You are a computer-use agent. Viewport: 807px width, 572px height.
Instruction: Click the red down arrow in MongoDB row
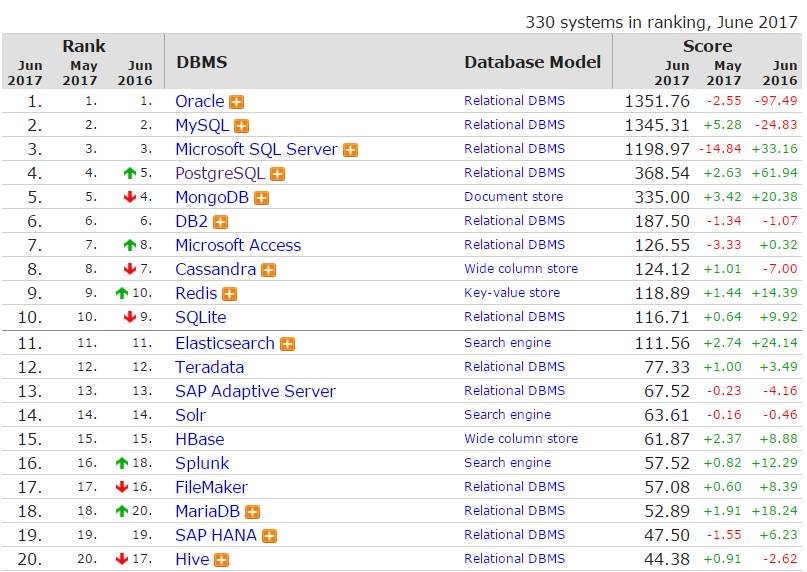pos(130,197)
